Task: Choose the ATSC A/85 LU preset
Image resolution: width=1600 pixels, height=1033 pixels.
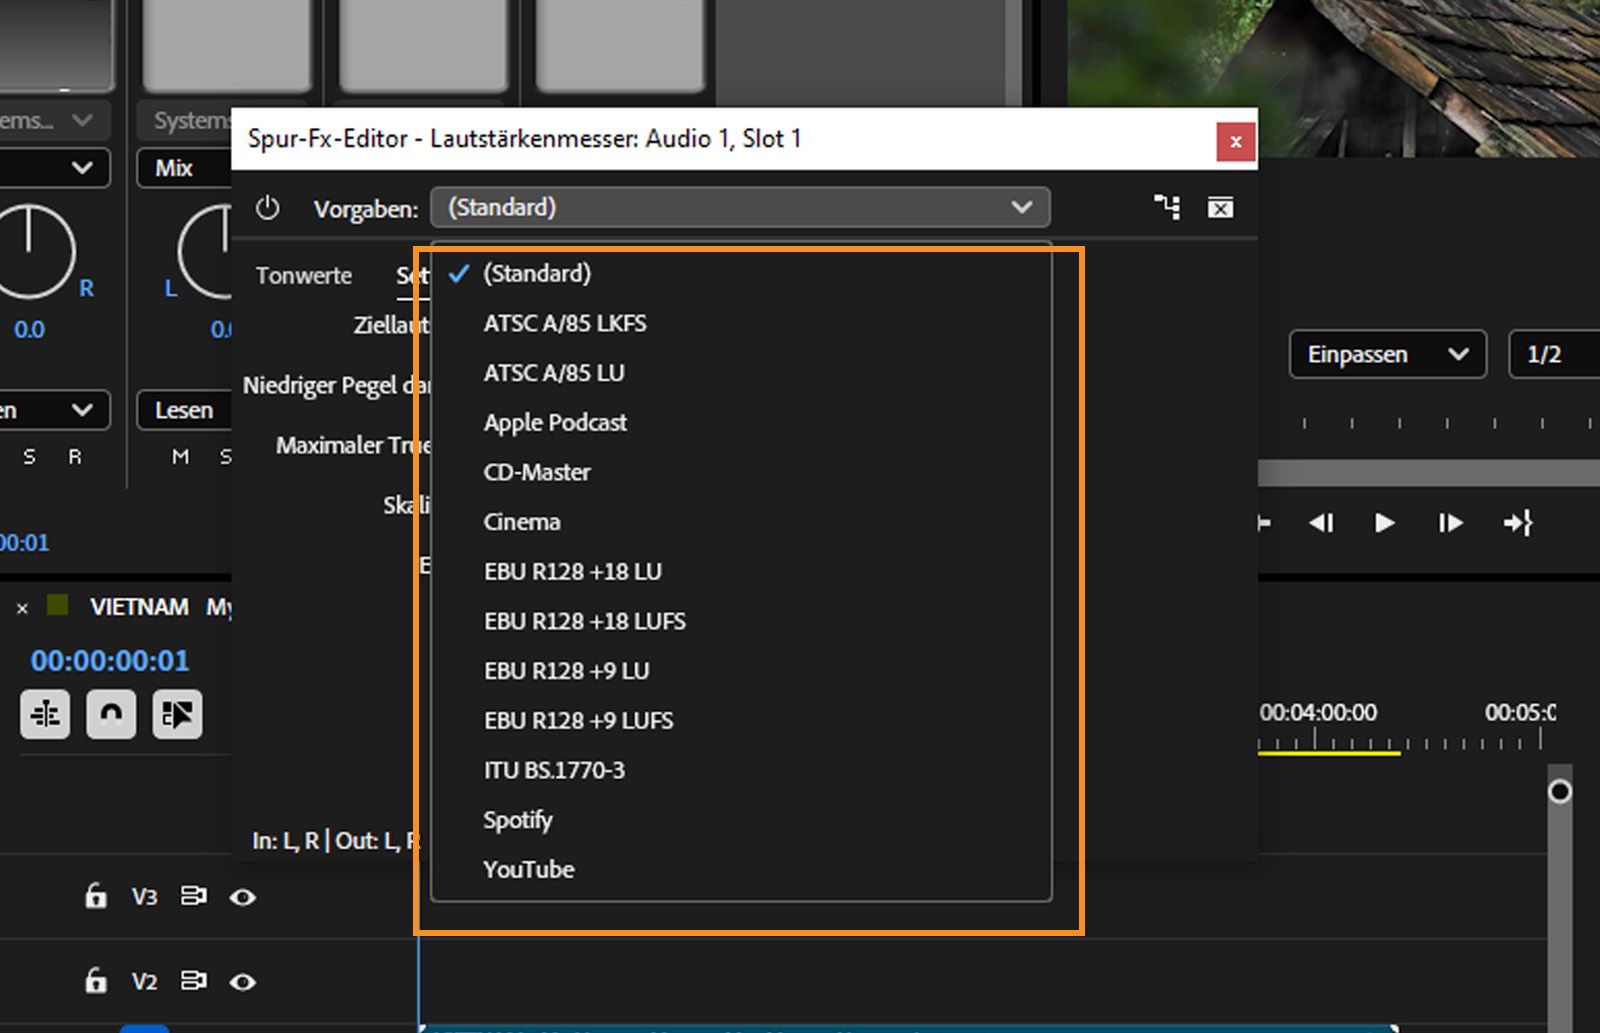Action: click(x=741, y=373)
